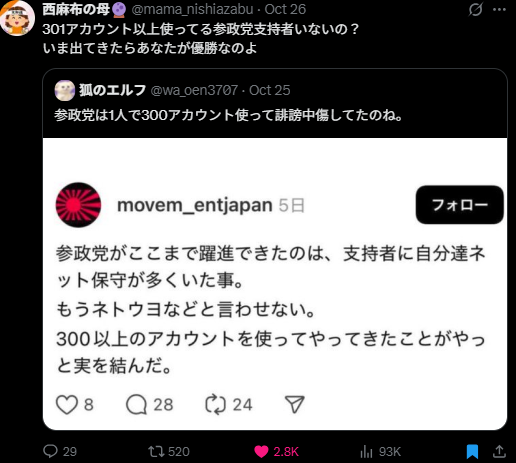
Task: Open the tweet's reply comments icon
Action: [50, 451]
